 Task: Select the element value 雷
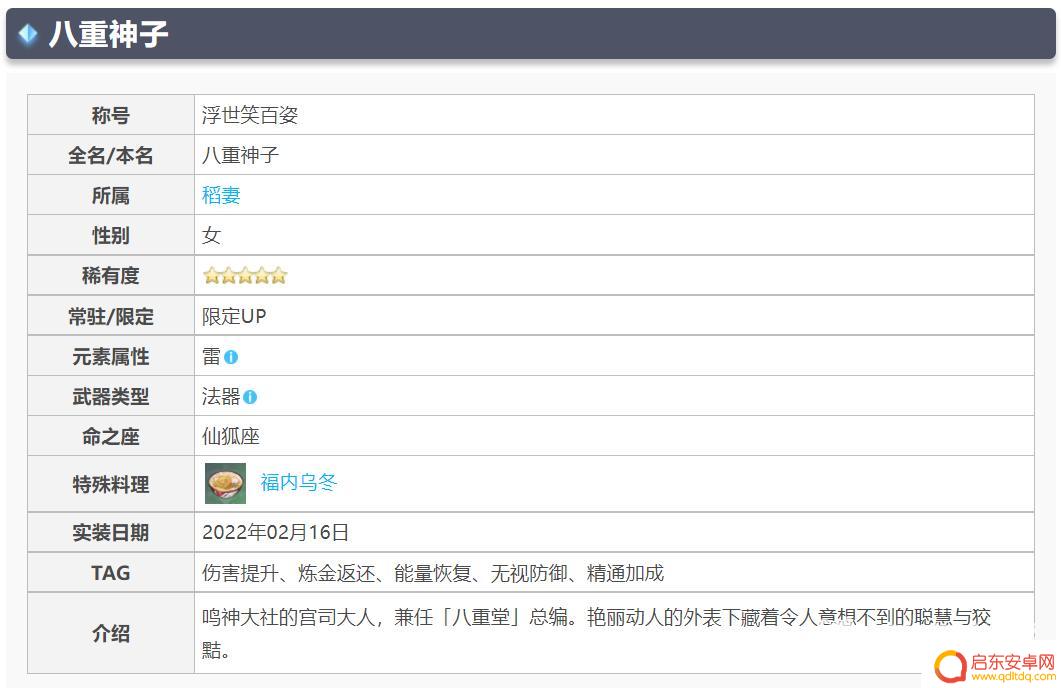[x=211, y=356]
